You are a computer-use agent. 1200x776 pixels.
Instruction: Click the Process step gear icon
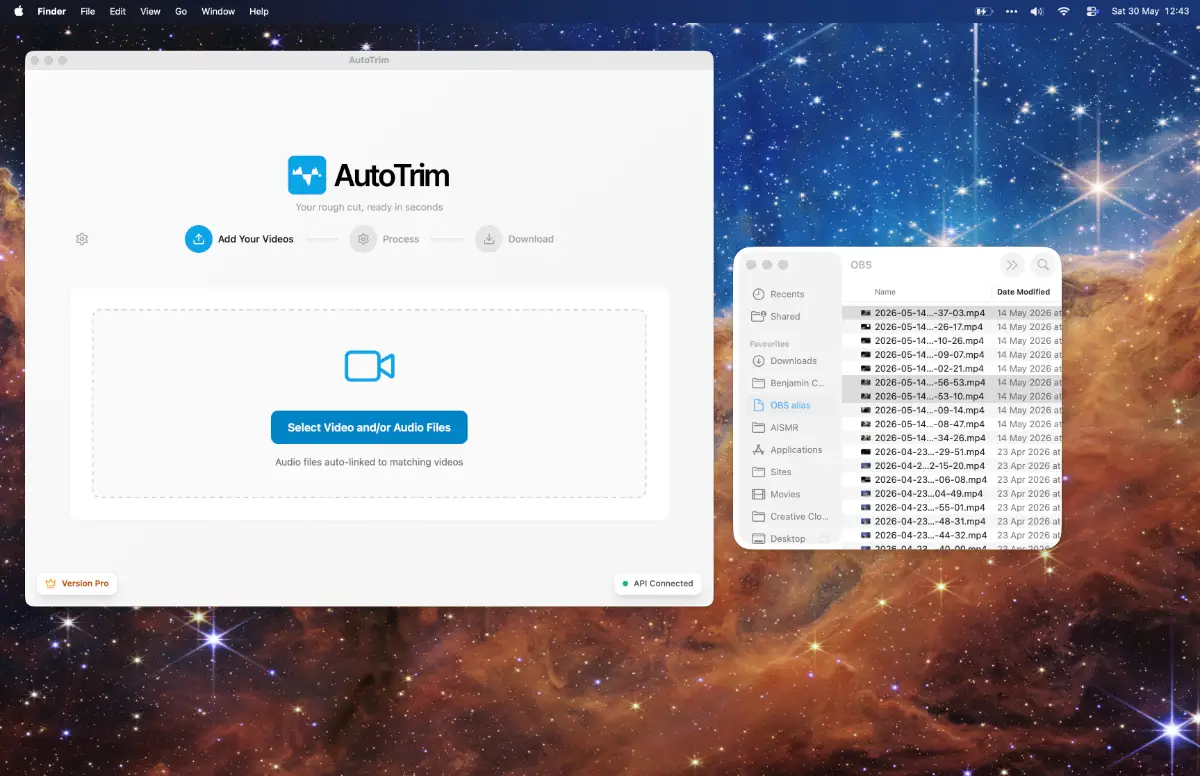tap(363, 239)
